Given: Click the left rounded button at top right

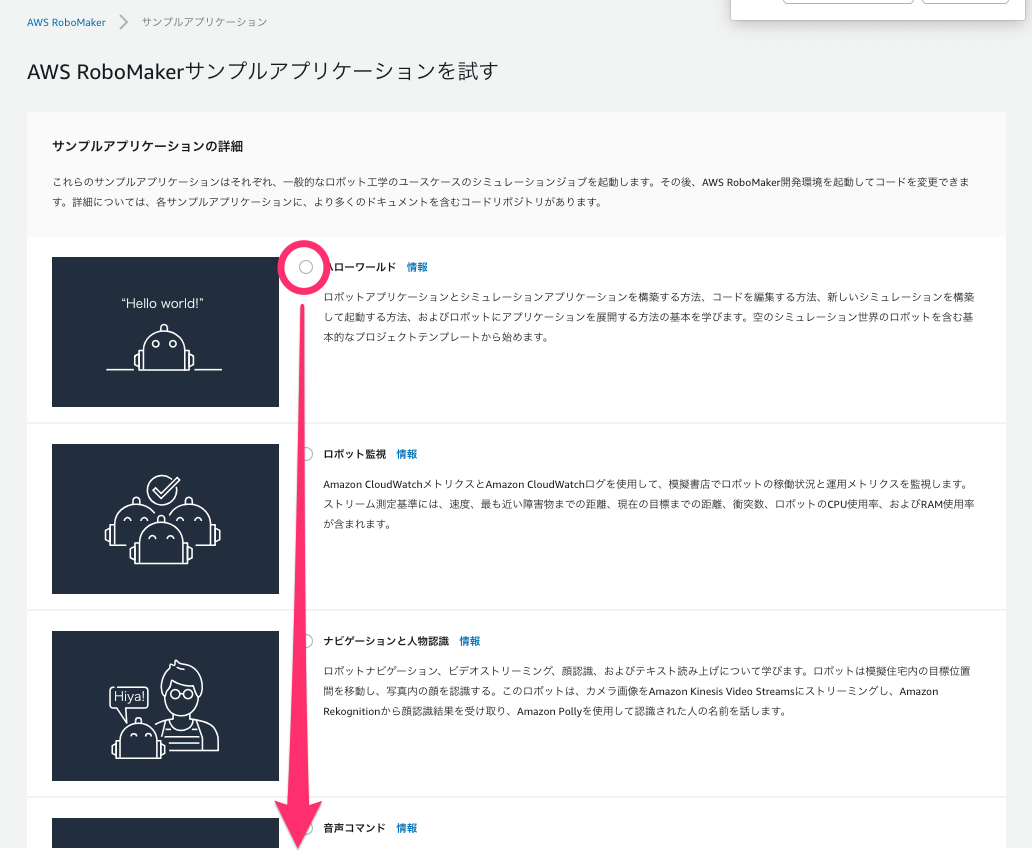Looking at the screenshot, I should (x=847, y=2).
